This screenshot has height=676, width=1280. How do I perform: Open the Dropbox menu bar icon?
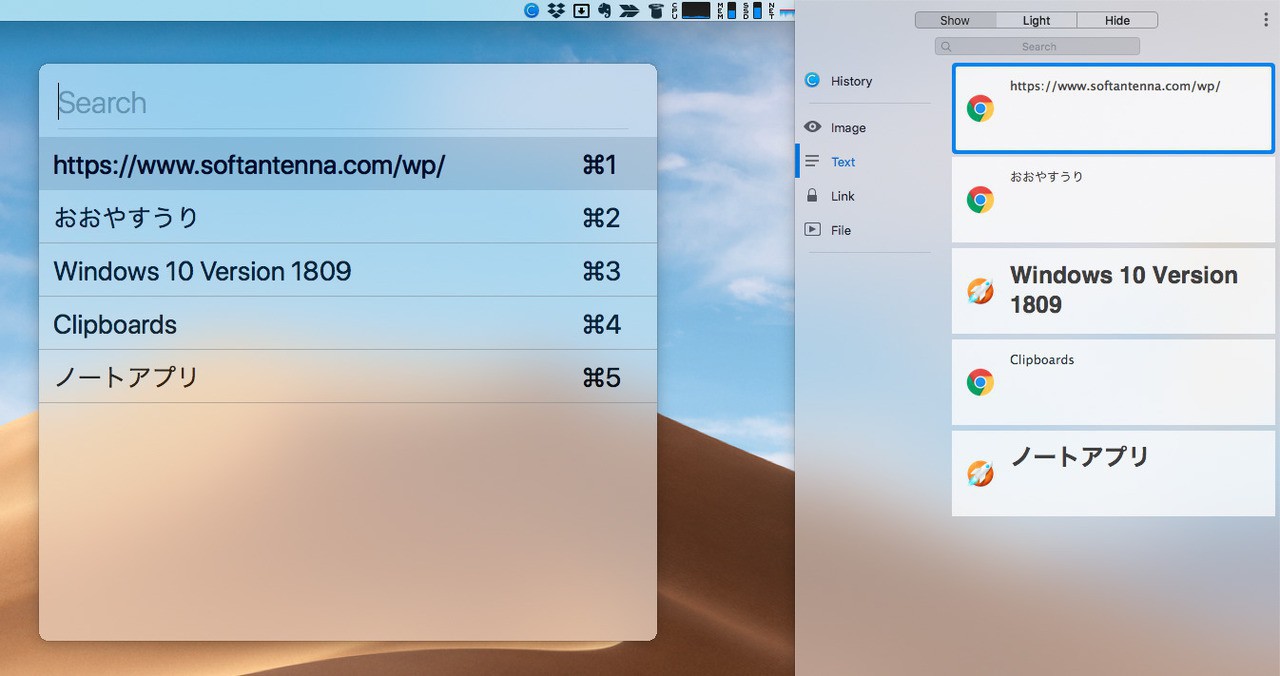tap(556, 11)
